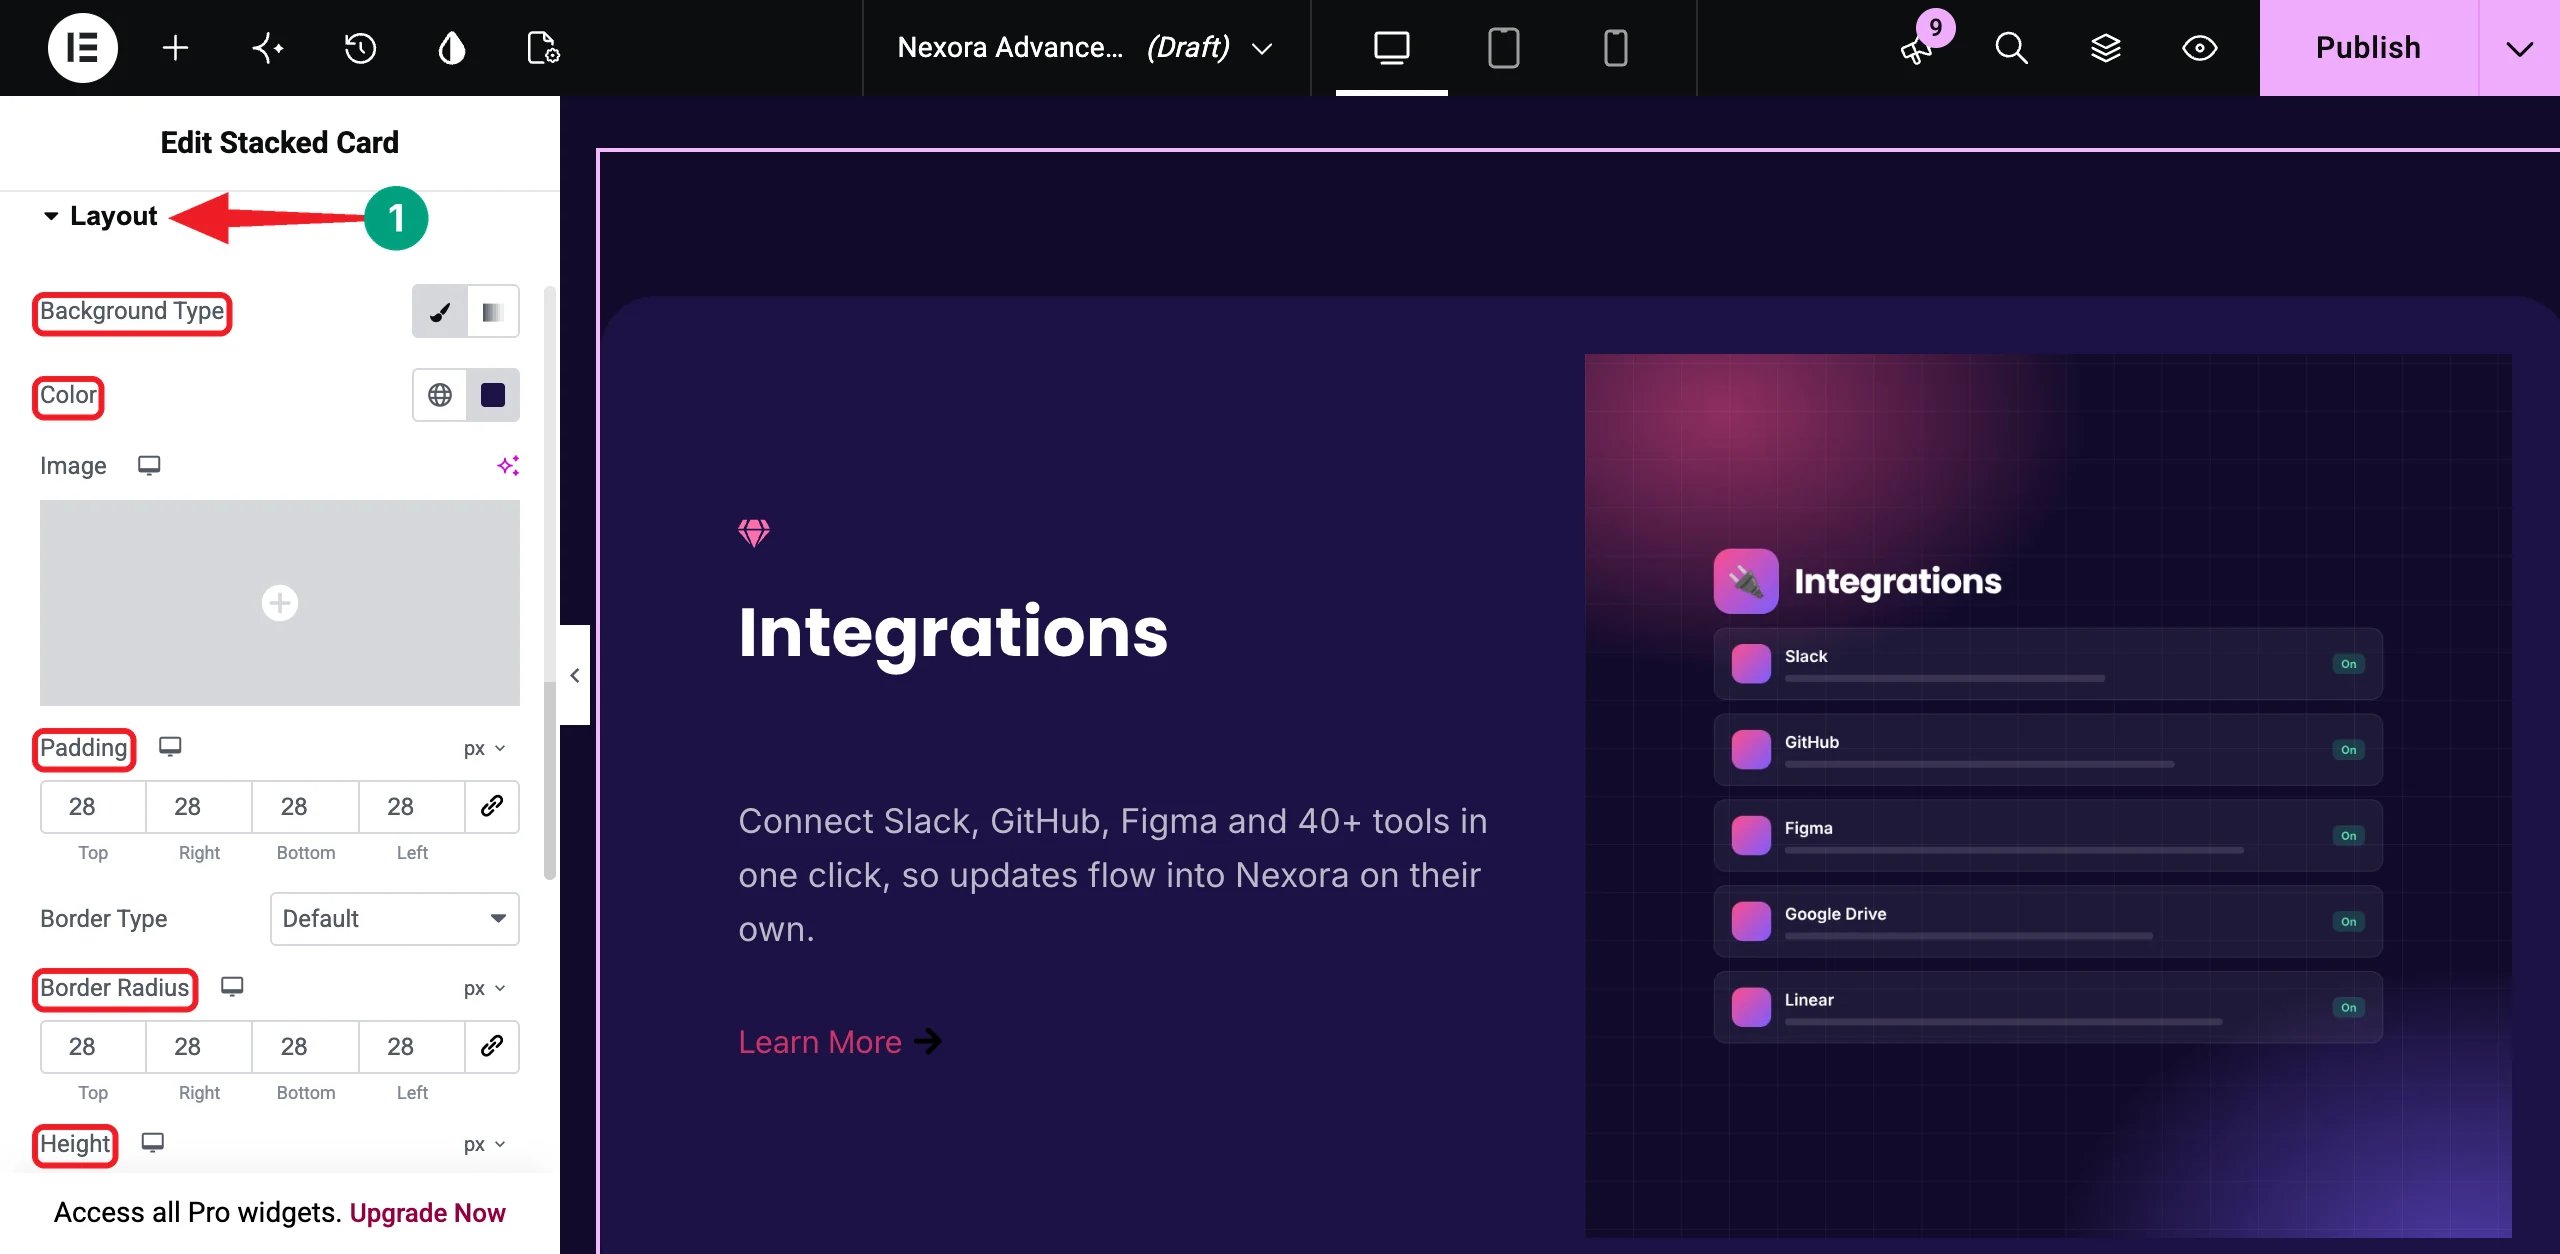
Task: Edit Padding Left value field
Action: point(411,806)
